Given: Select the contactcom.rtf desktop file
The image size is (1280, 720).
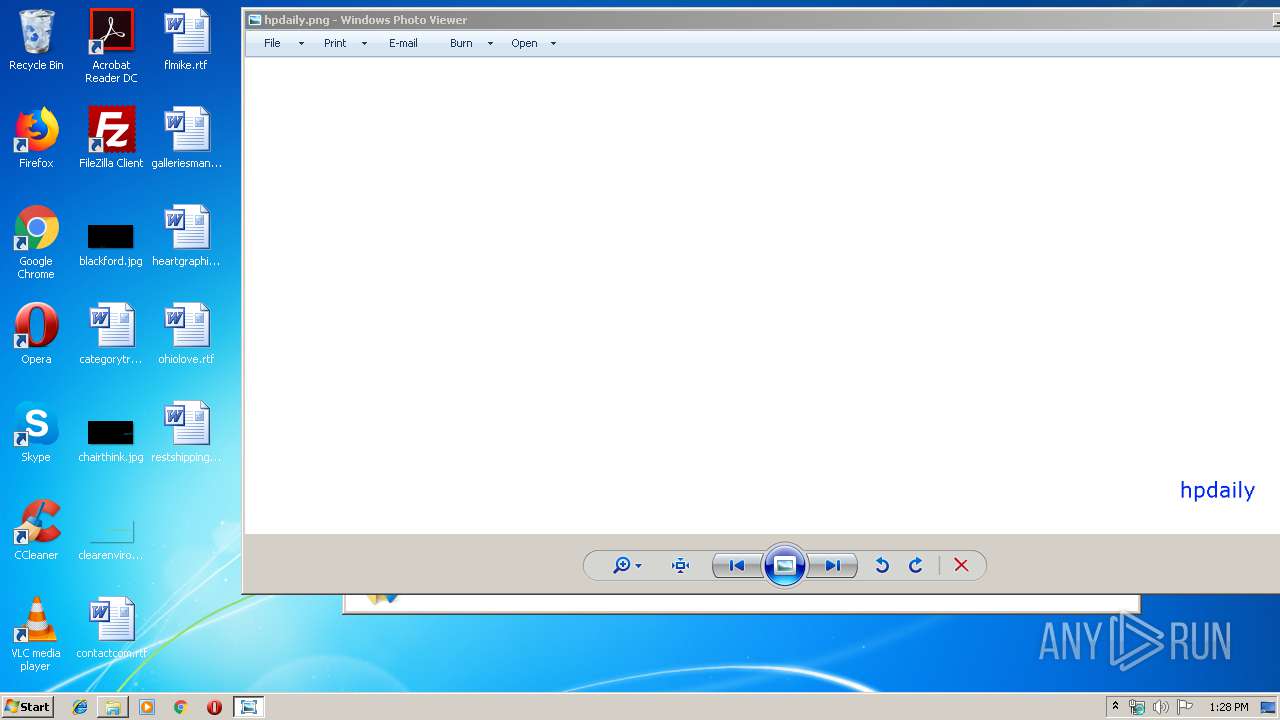Looking at the screenshot, I should point(111,628).
